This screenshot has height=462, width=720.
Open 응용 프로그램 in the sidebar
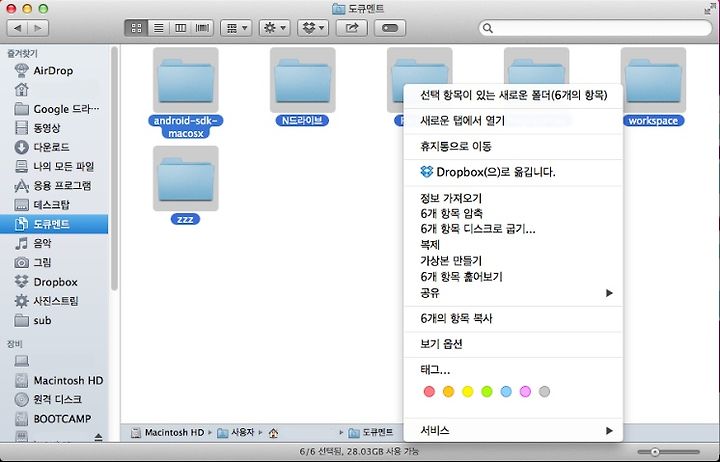click(54, 186)
